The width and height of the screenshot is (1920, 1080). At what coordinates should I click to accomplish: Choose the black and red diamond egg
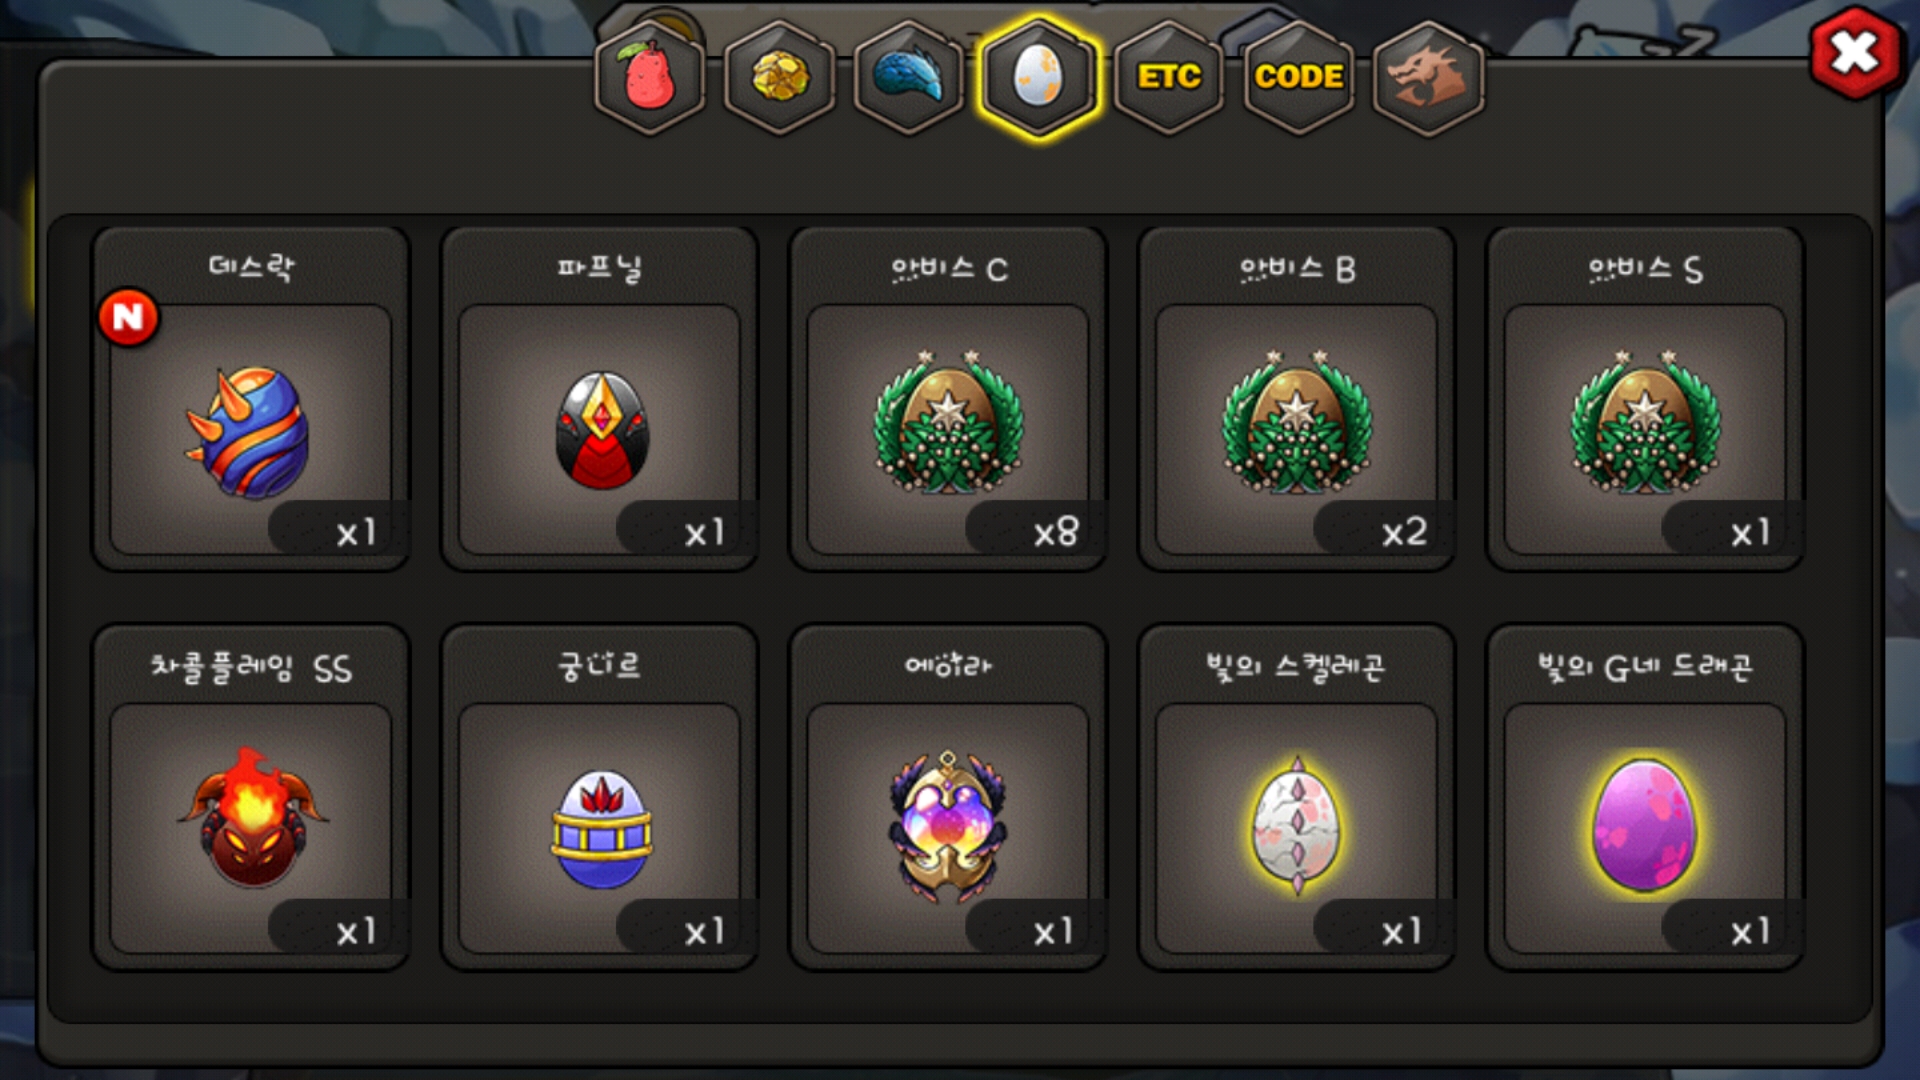point(602,430)
